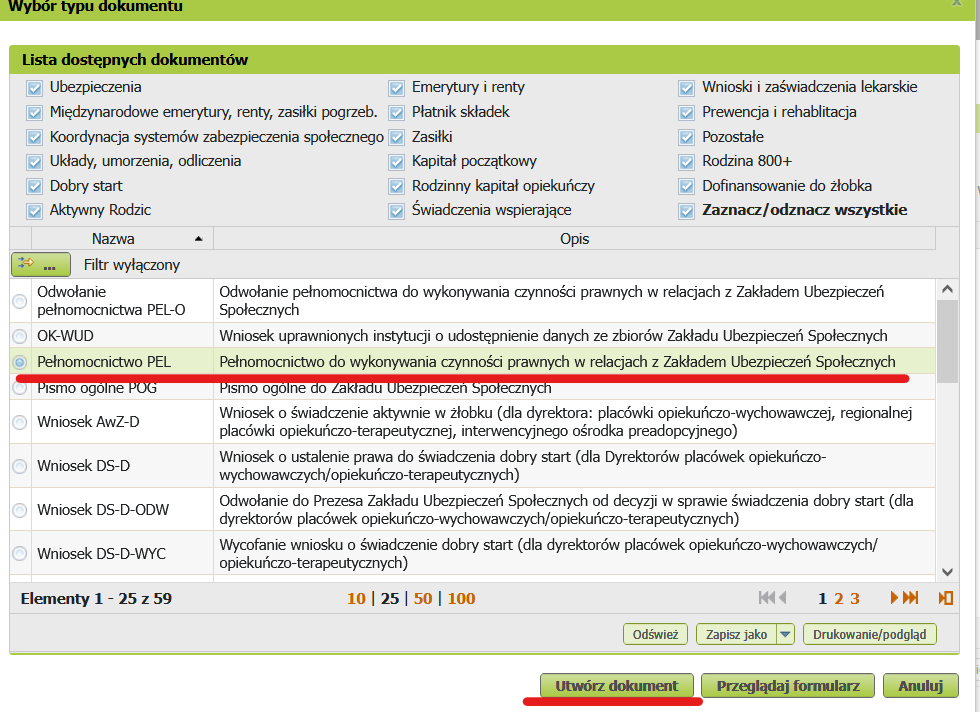Select the Wniosek DS-D-ODW radio button
This screenshot has height=712, width=980.
click(20, 510)
